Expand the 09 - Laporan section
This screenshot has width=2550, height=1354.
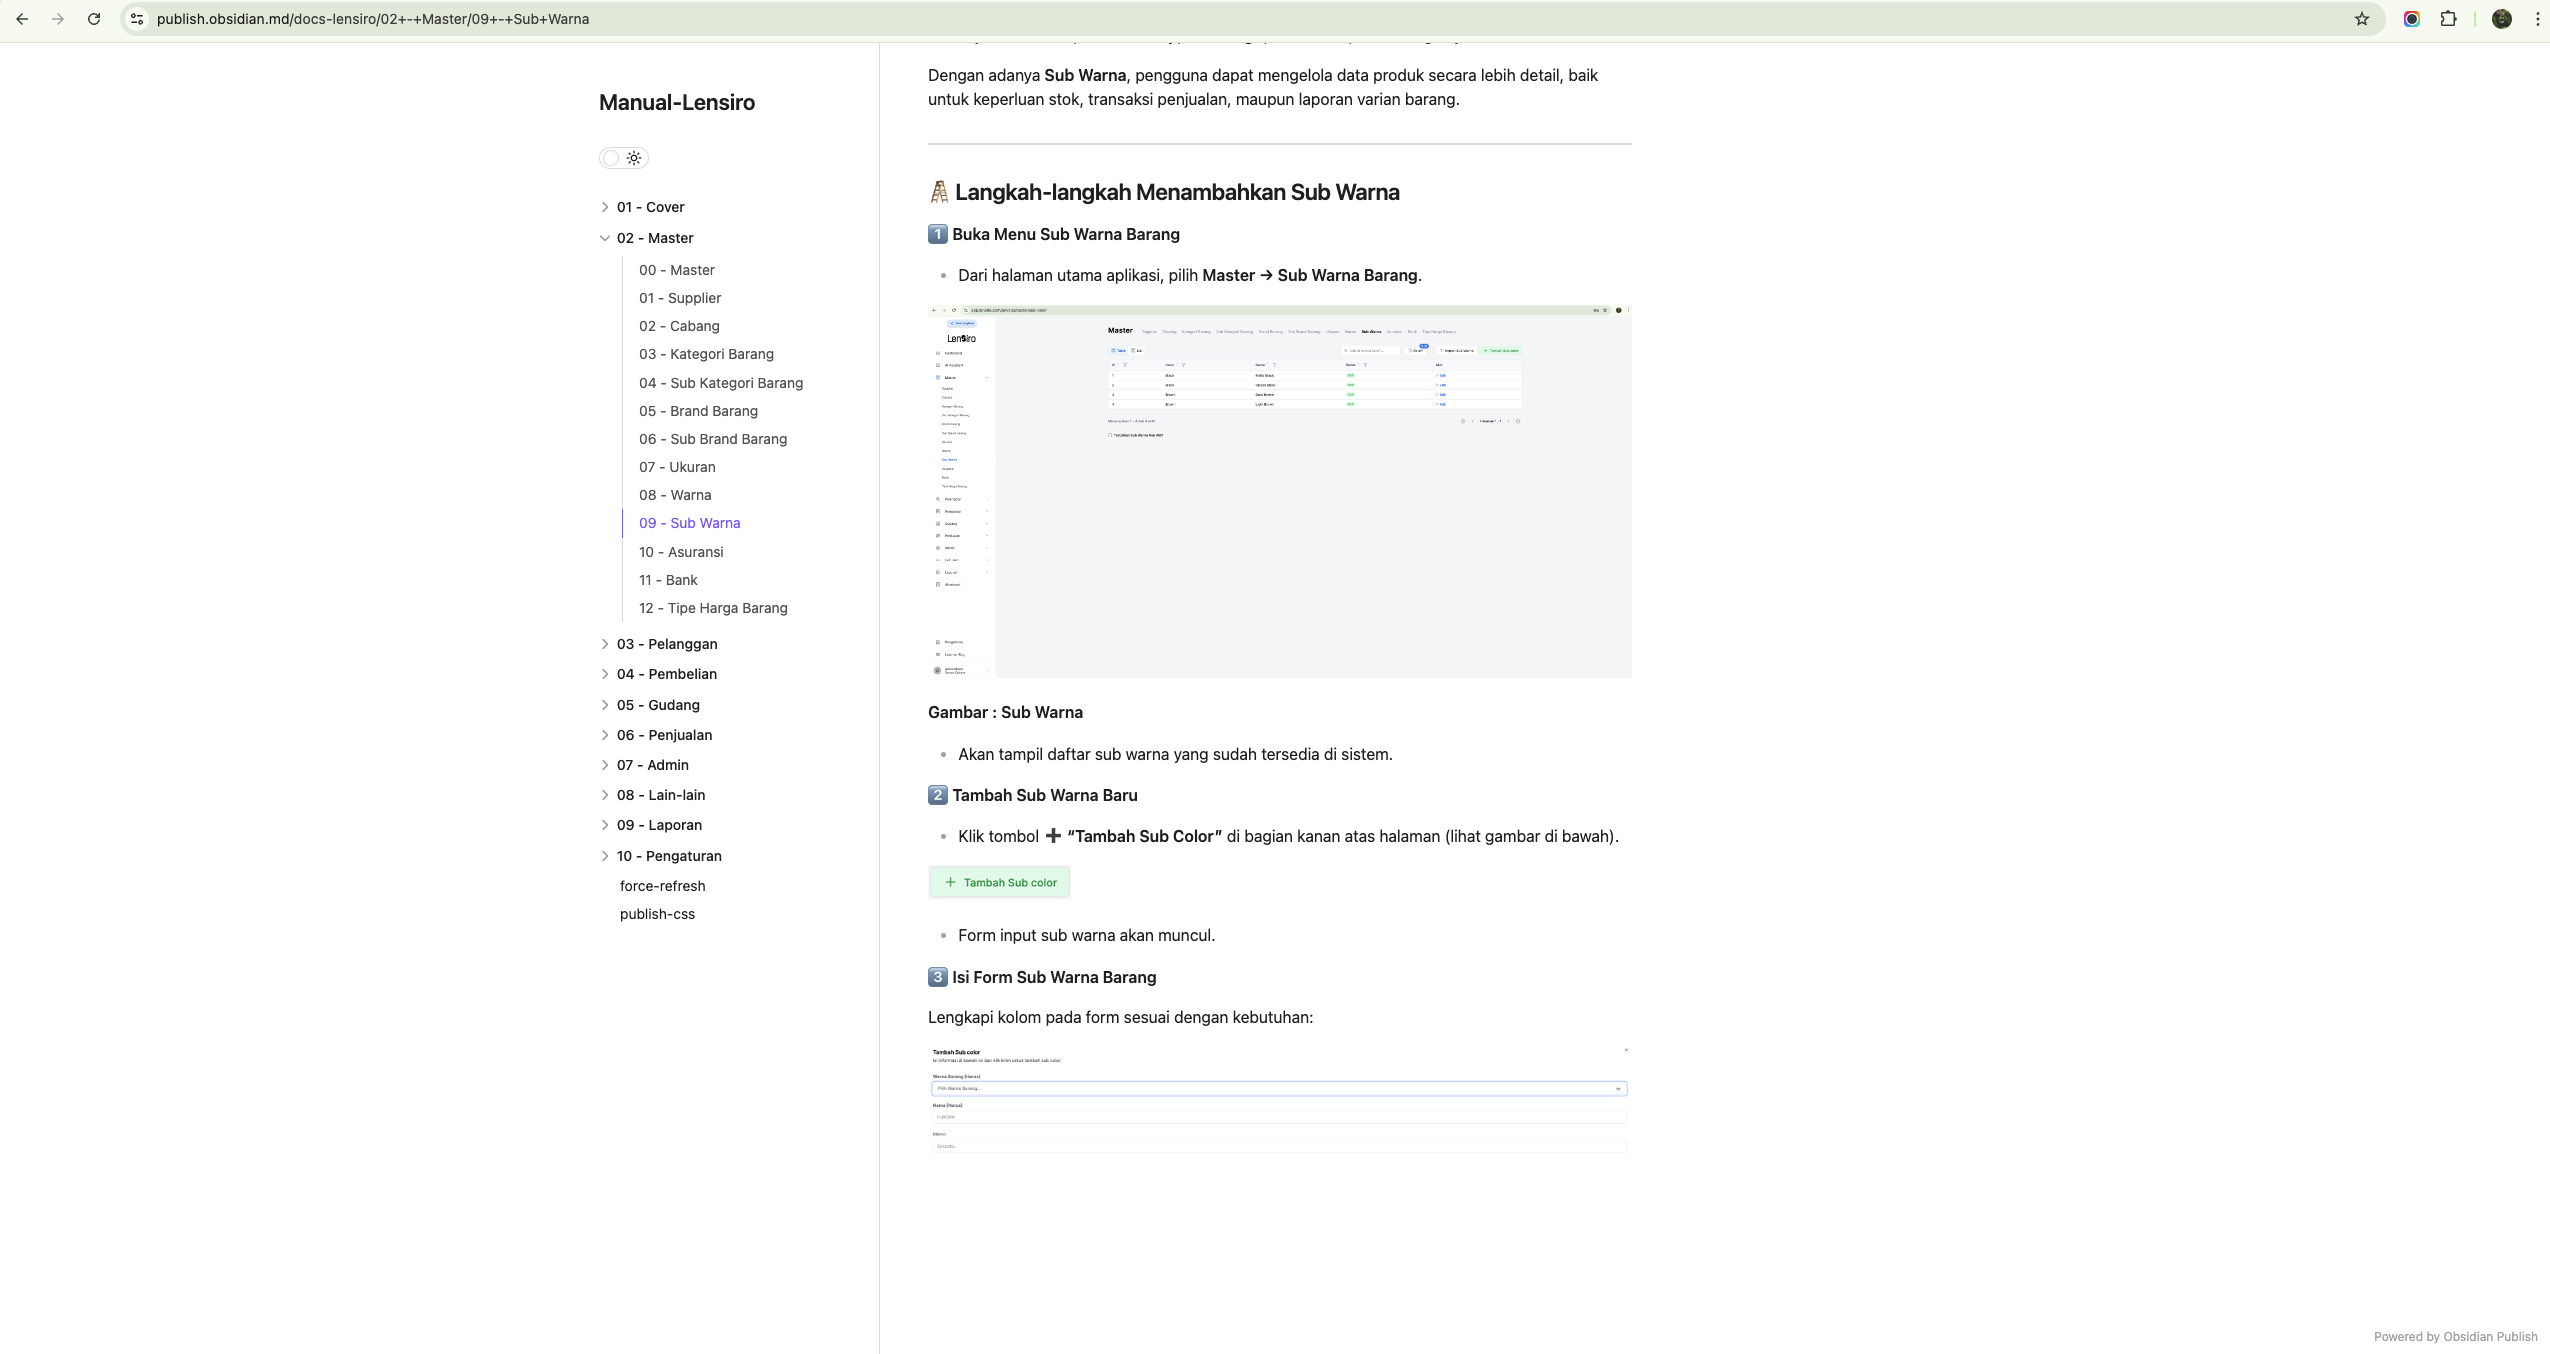click(605, 825)
